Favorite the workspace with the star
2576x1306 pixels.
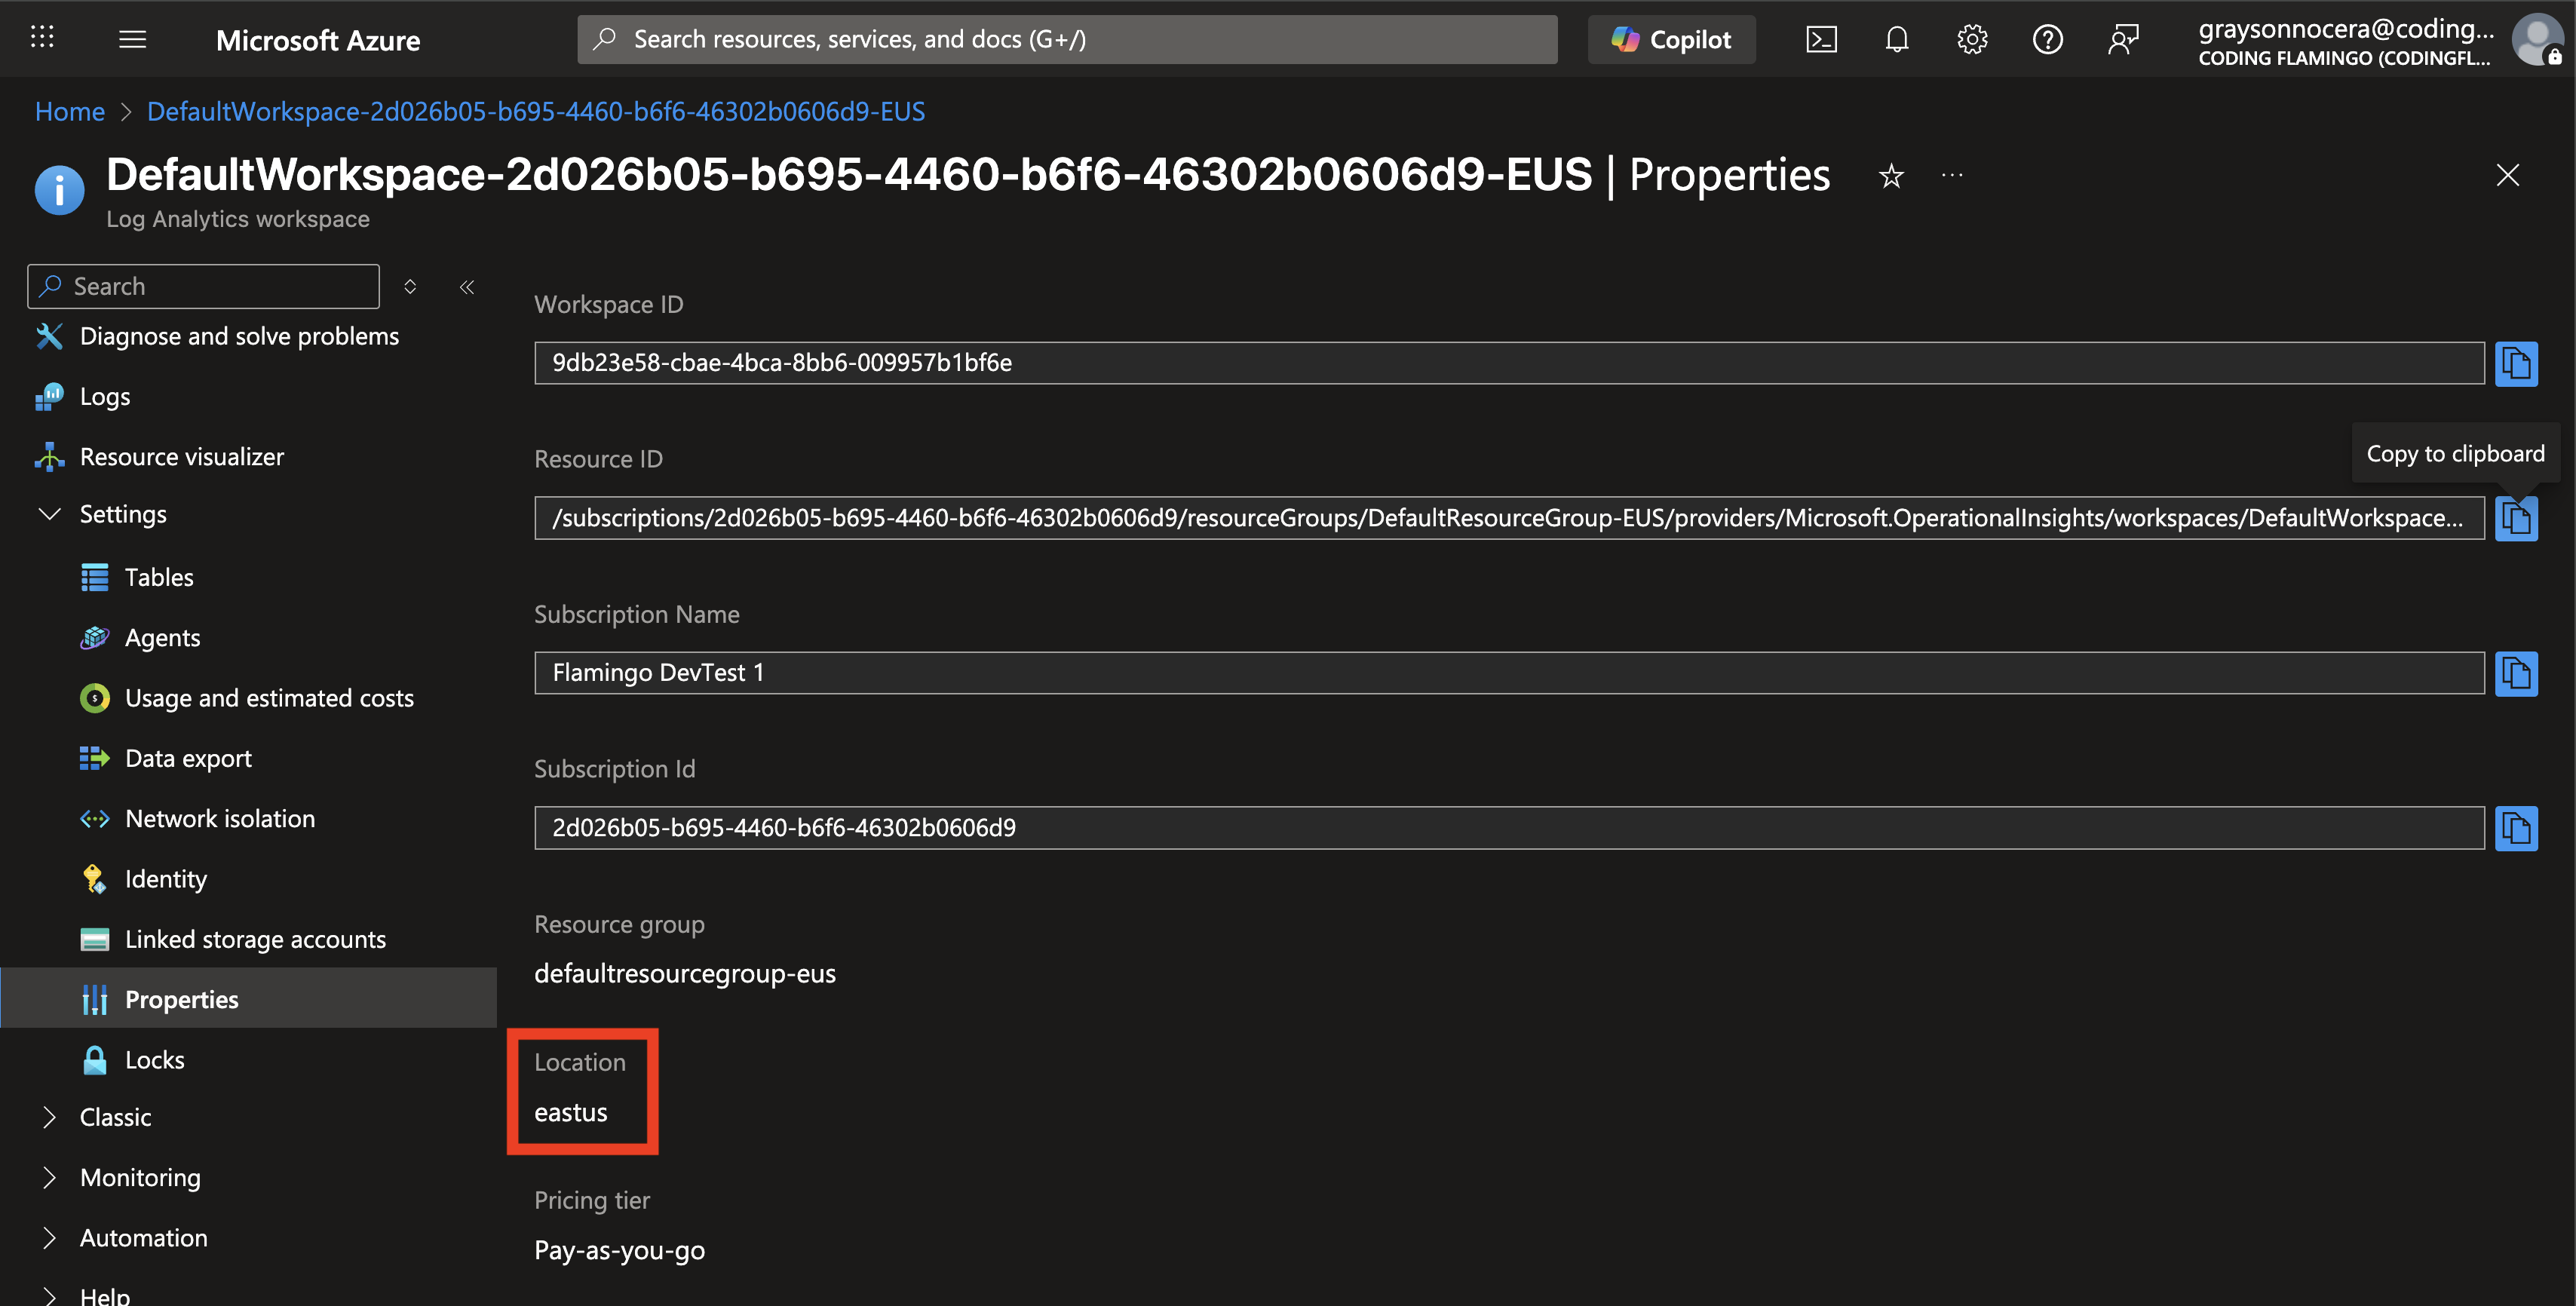click(x=1891, y=176)
